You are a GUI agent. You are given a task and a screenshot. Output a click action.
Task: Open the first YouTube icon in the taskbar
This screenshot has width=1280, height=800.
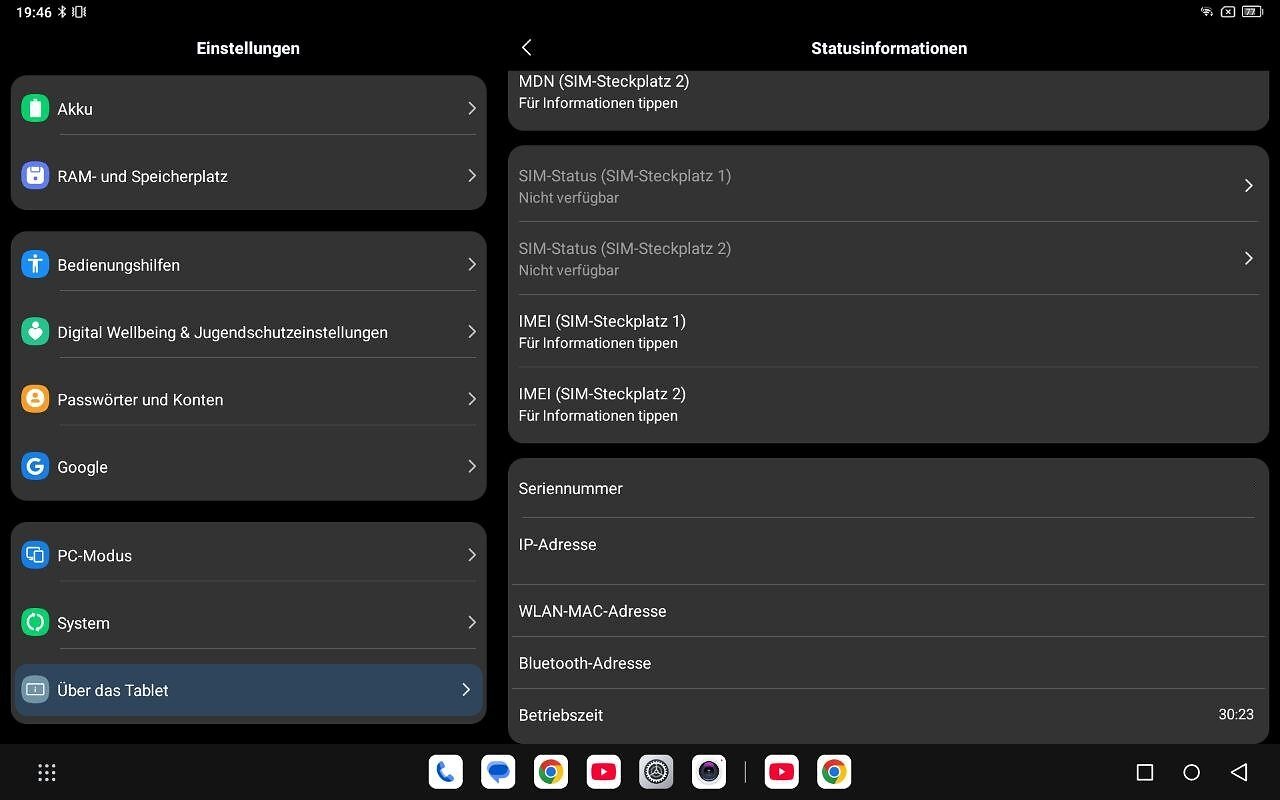(x=604, y=772)
